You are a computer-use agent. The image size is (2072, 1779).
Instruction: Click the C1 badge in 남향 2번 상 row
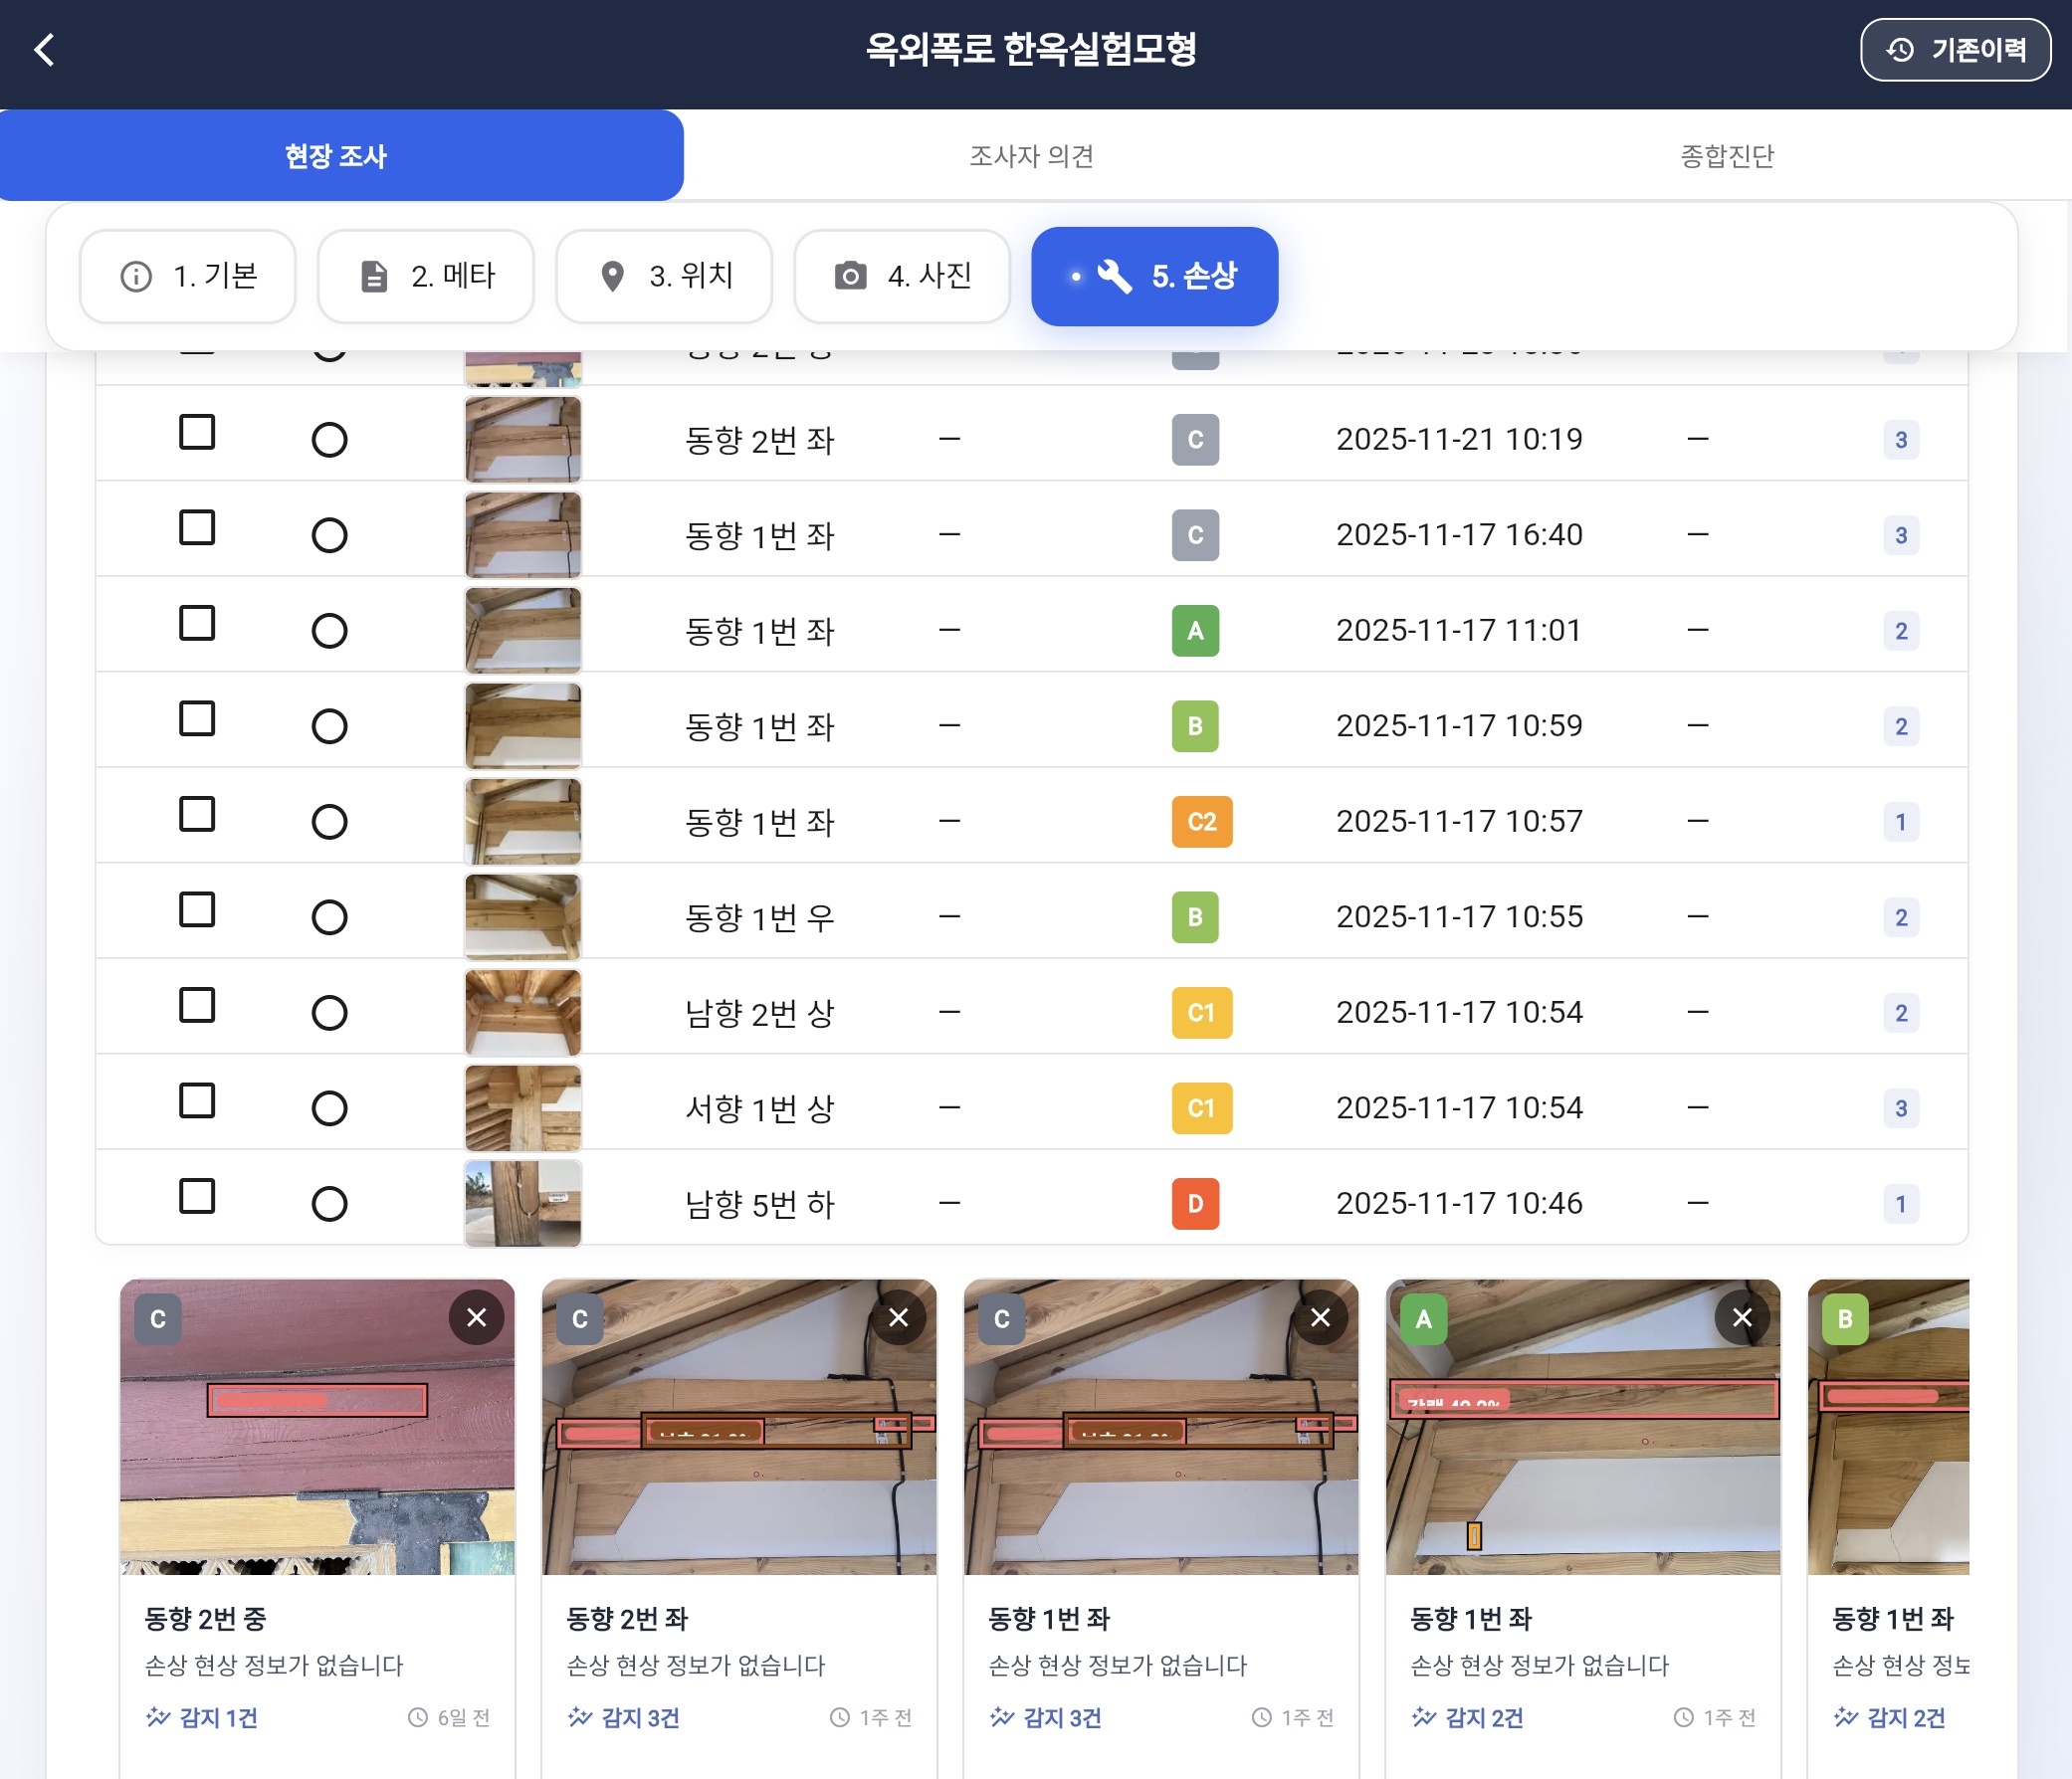pos(1202,1012)
